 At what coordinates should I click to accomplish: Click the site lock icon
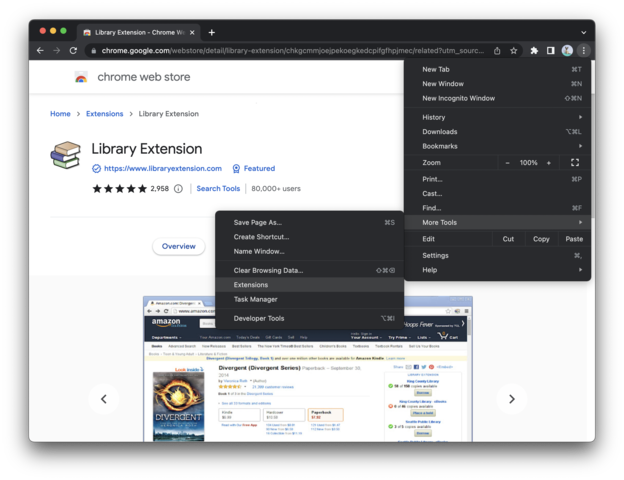tap(94, 51)
